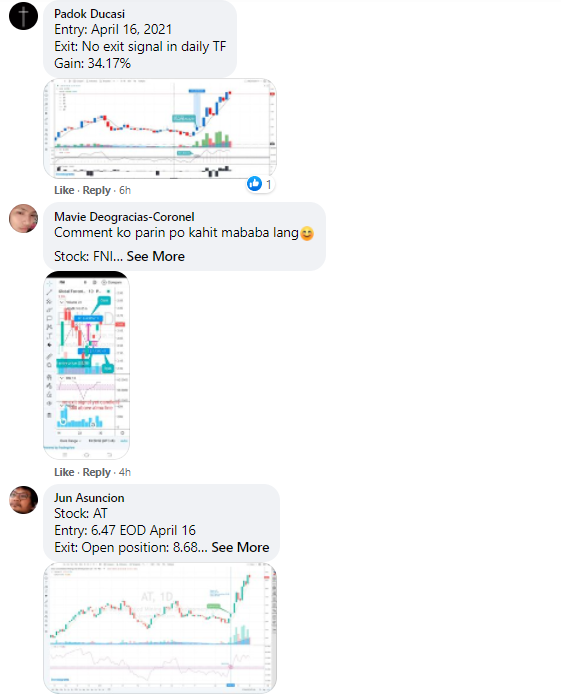The image size is (561, 698).
Task: Click the thumbs-up reaction count icon
Action: coord(255,183)
